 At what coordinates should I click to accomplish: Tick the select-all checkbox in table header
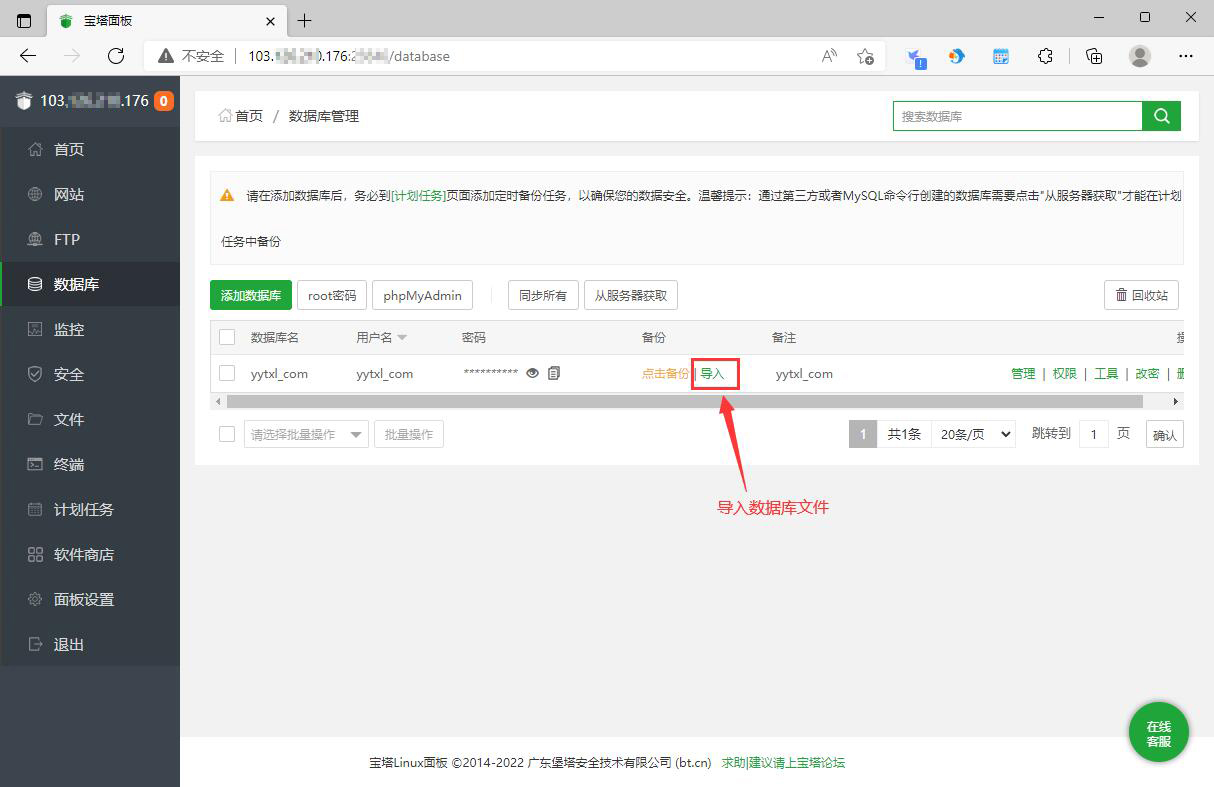tap(227, 337)
